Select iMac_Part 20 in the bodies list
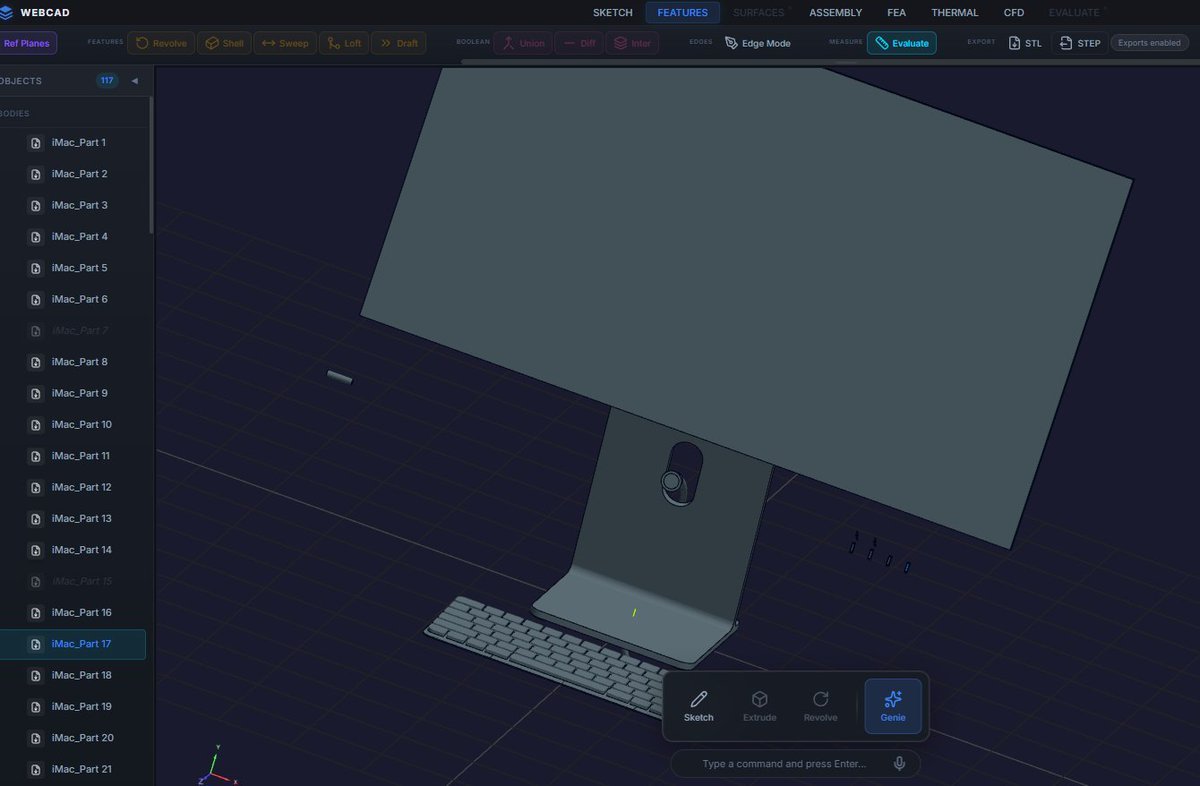1200x786 pixels. point(74,738)
